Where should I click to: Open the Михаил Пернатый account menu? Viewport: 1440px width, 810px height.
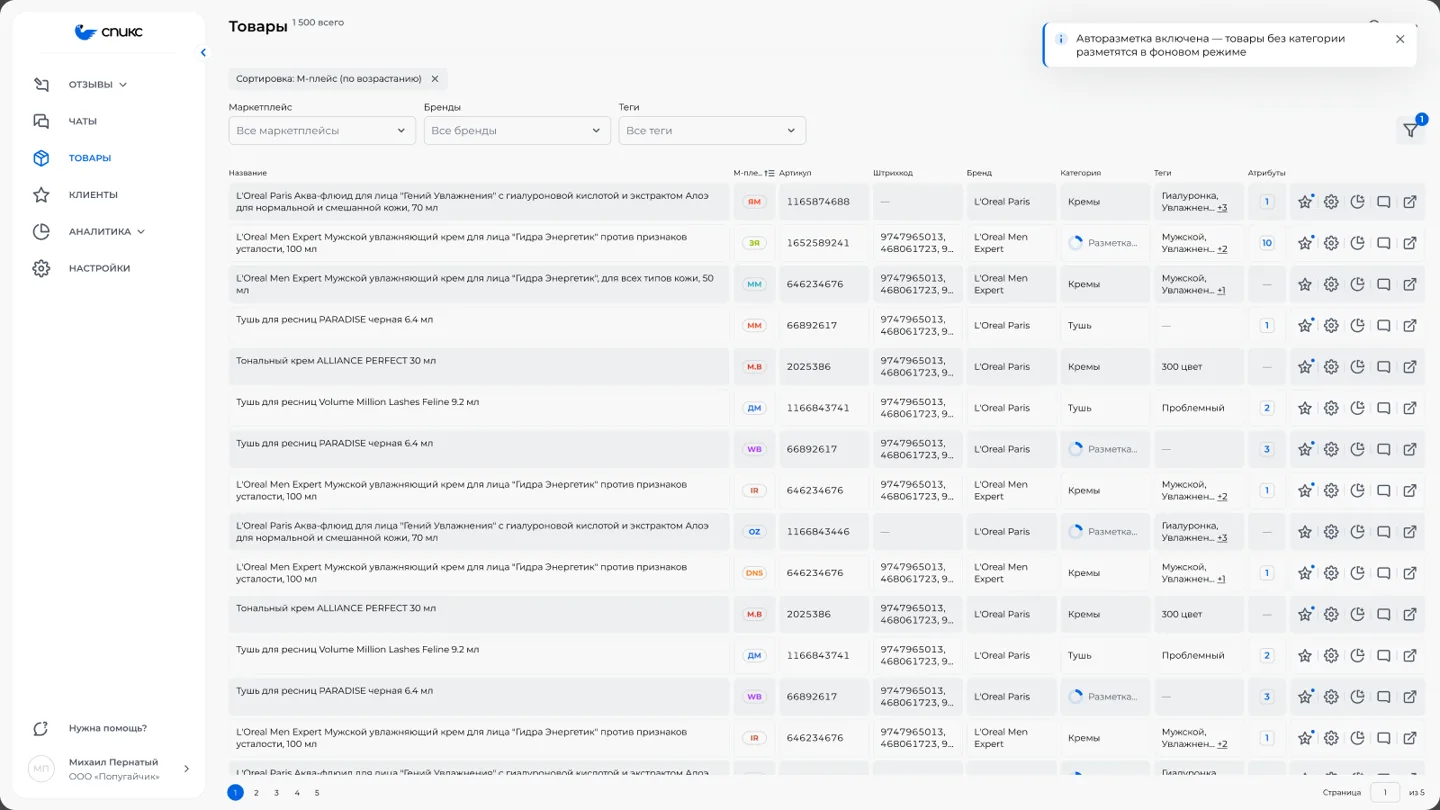pos(109,769)
